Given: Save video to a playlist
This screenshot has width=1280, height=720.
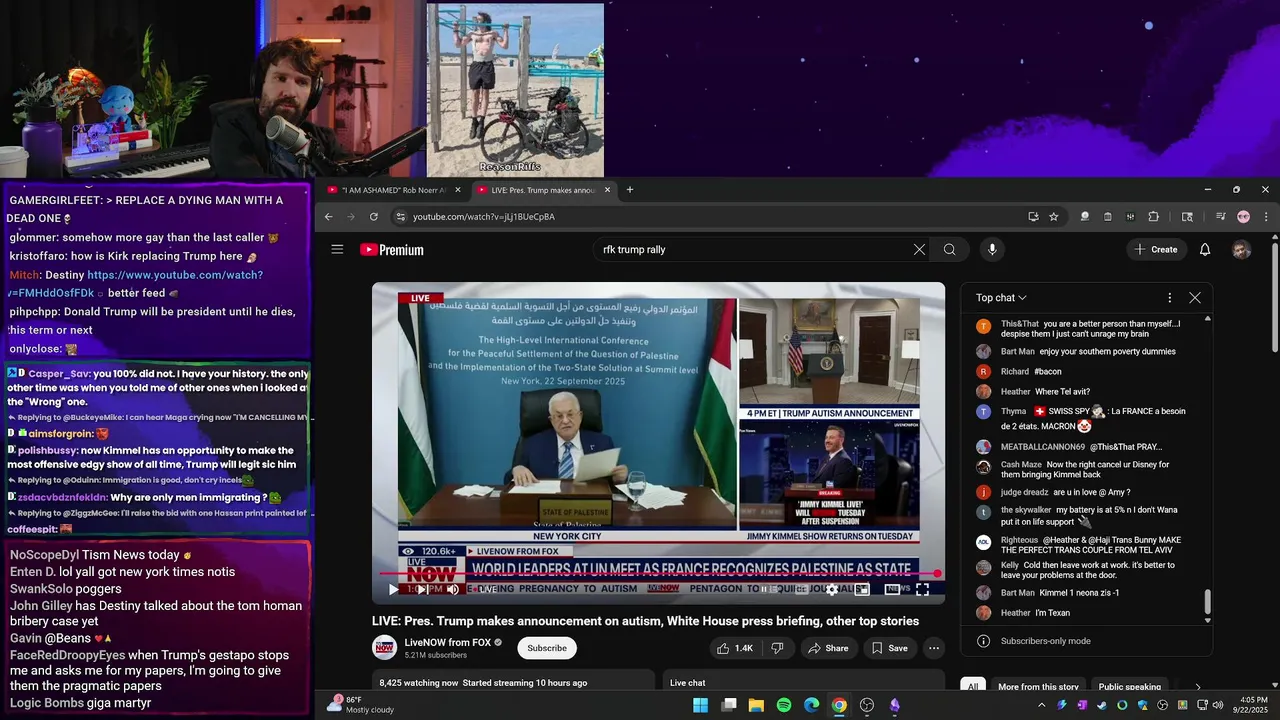Looking at the screenshot, I should click(889, 648).
